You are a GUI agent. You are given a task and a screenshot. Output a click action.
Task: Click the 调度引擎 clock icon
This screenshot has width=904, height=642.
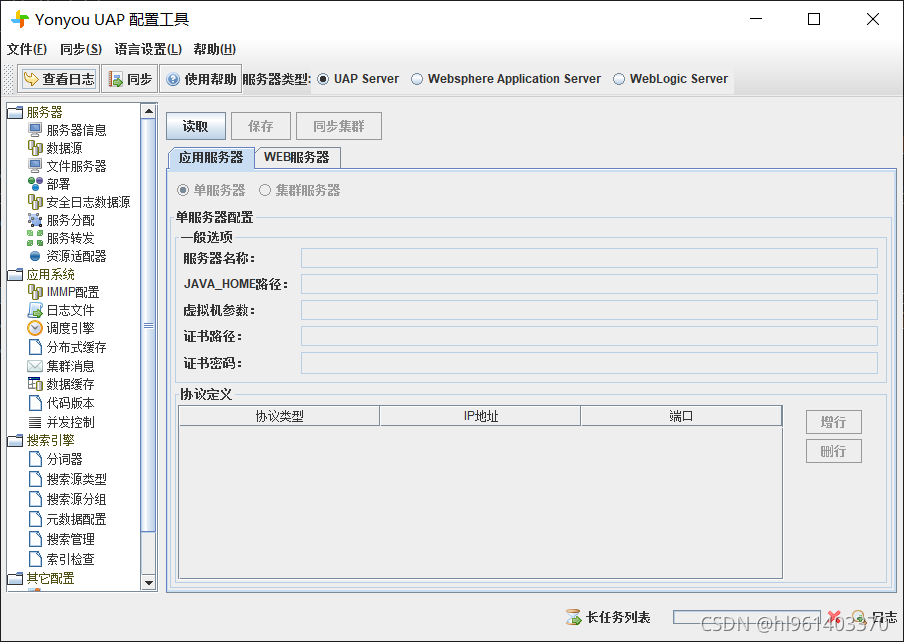[x=35, y=328]
